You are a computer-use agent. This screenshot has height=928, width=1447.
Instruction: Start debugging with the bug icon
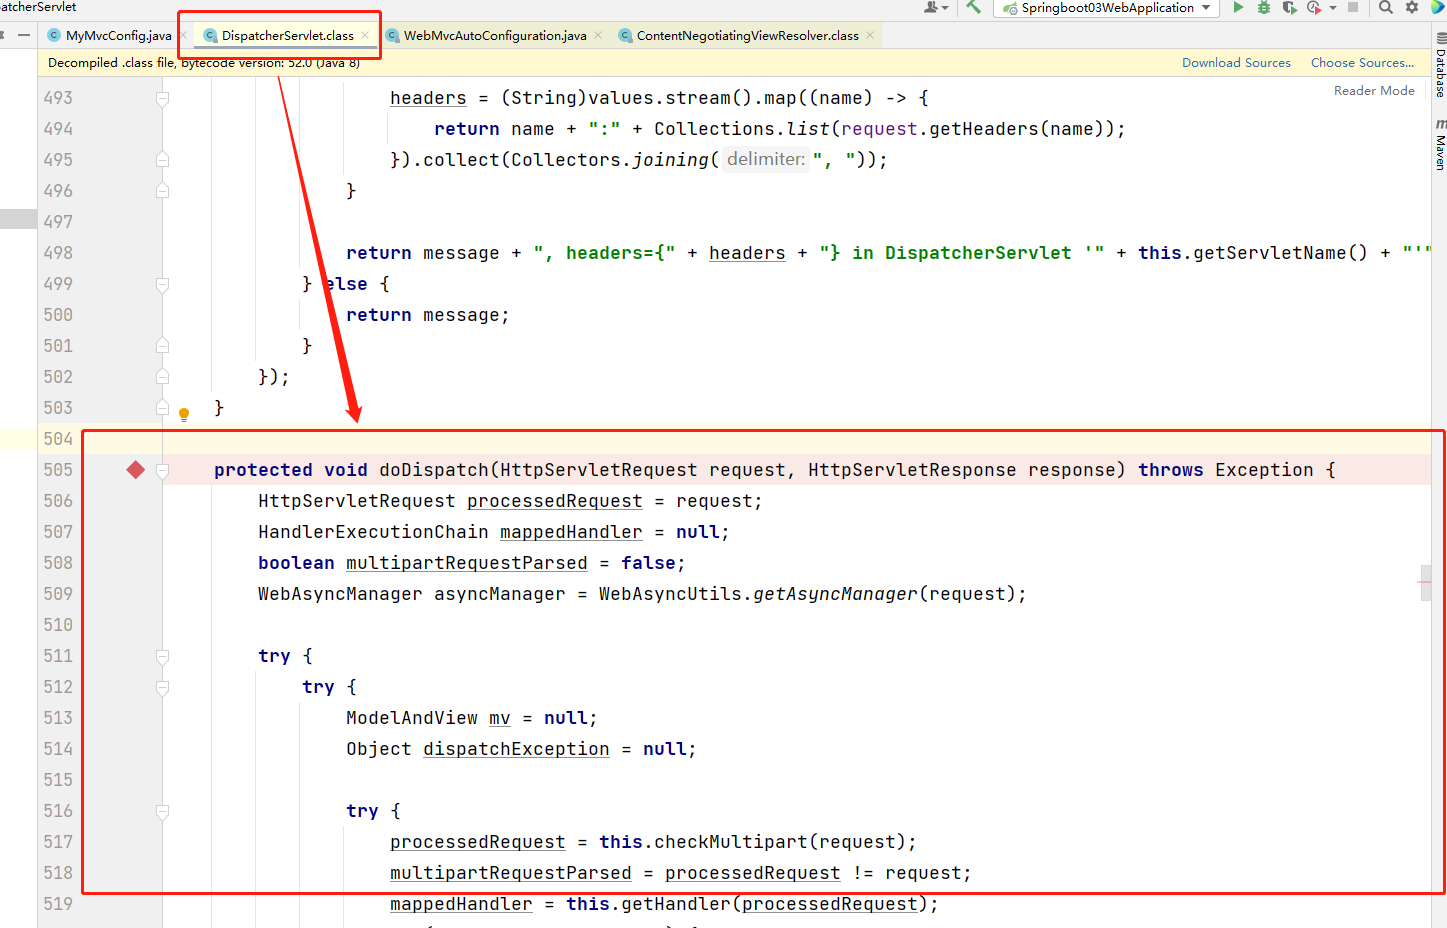click(1264, 7)
